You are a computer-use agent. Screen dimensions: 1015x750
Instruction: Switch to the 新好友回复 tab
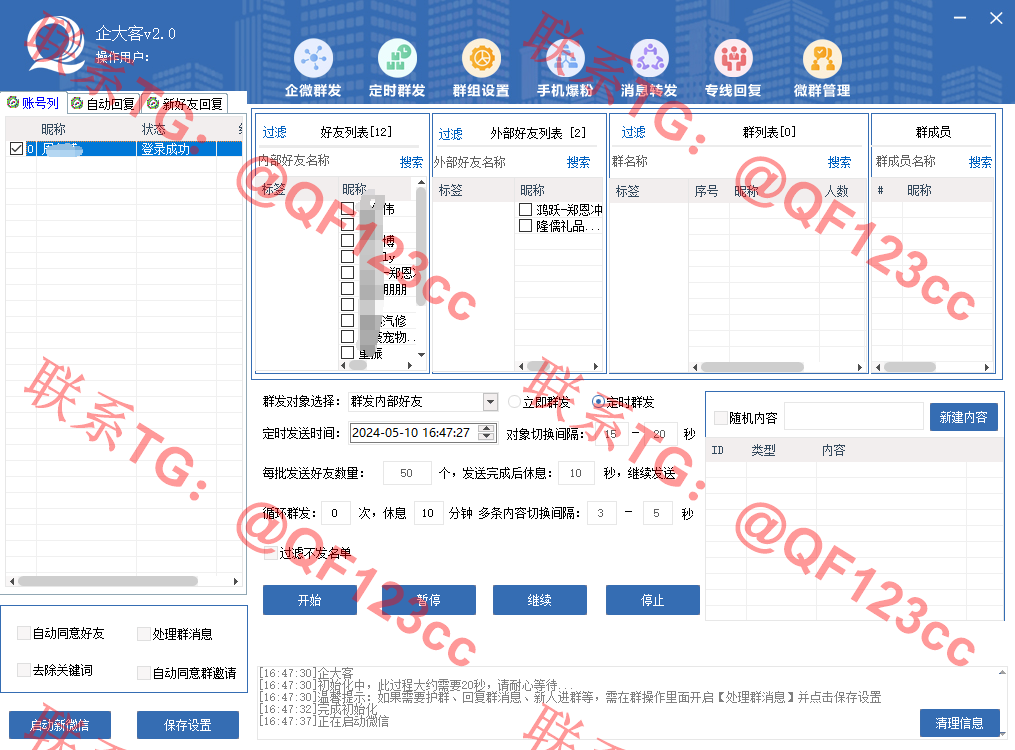click(x=185, y=104)
